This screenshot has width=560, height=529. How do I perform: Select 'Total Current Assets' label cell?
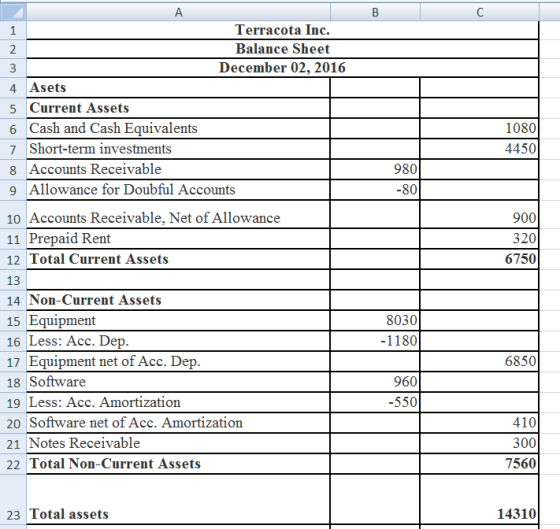coord(179,259)
